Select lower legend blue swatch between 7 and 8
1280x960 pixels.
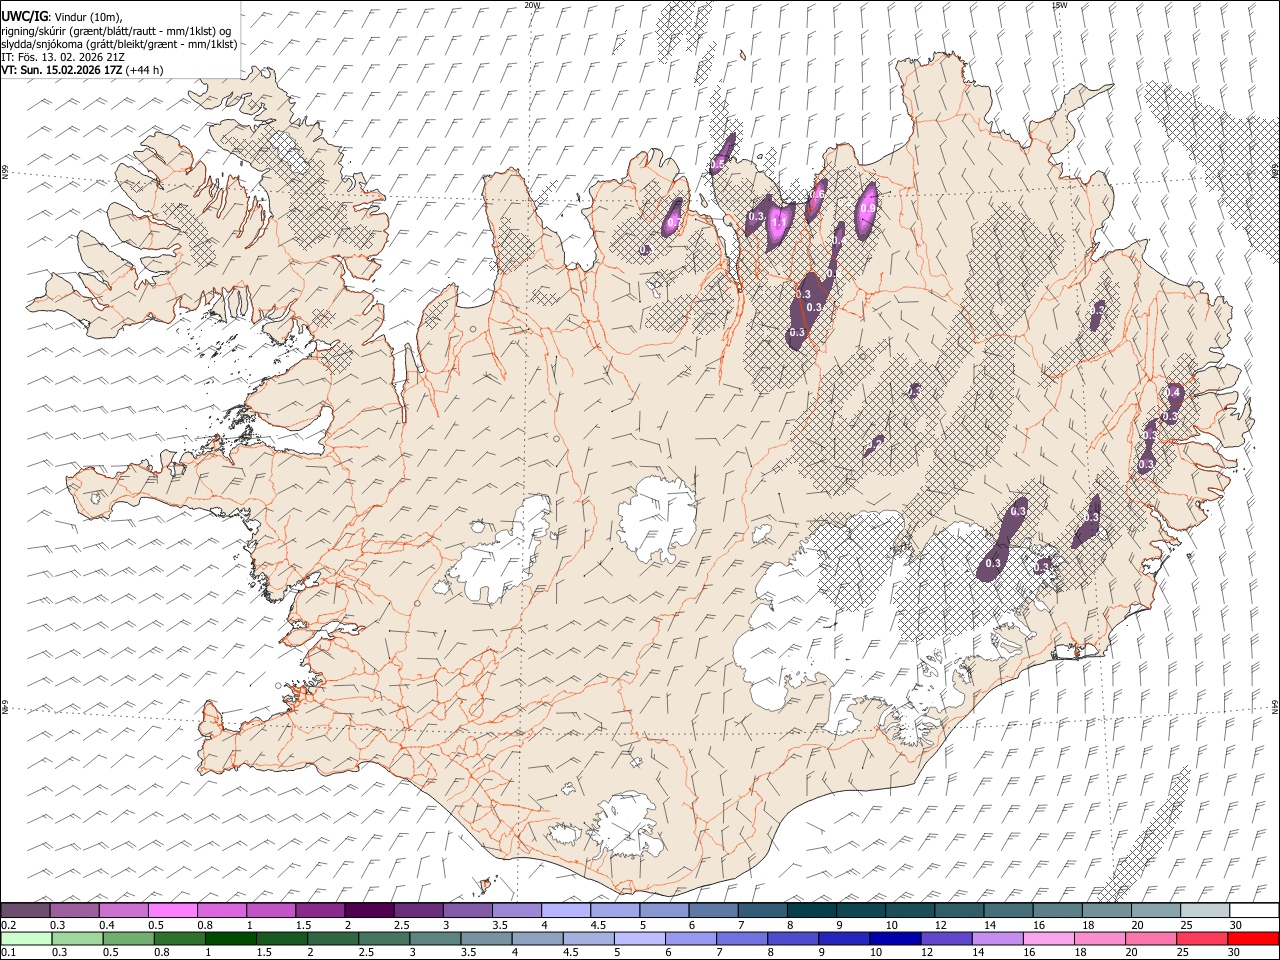(741, 939)
